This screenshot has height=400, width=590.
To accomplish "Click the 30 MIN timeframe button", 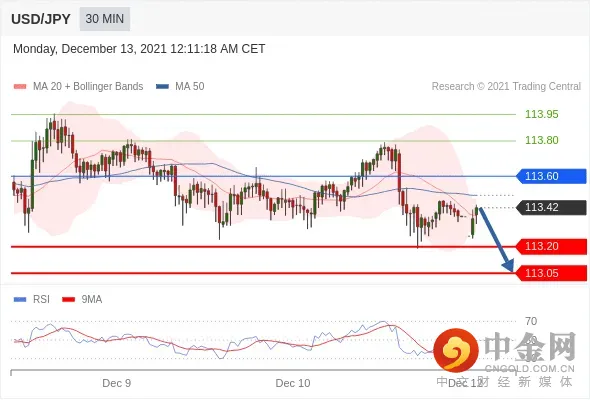I will tap(105, 19).
